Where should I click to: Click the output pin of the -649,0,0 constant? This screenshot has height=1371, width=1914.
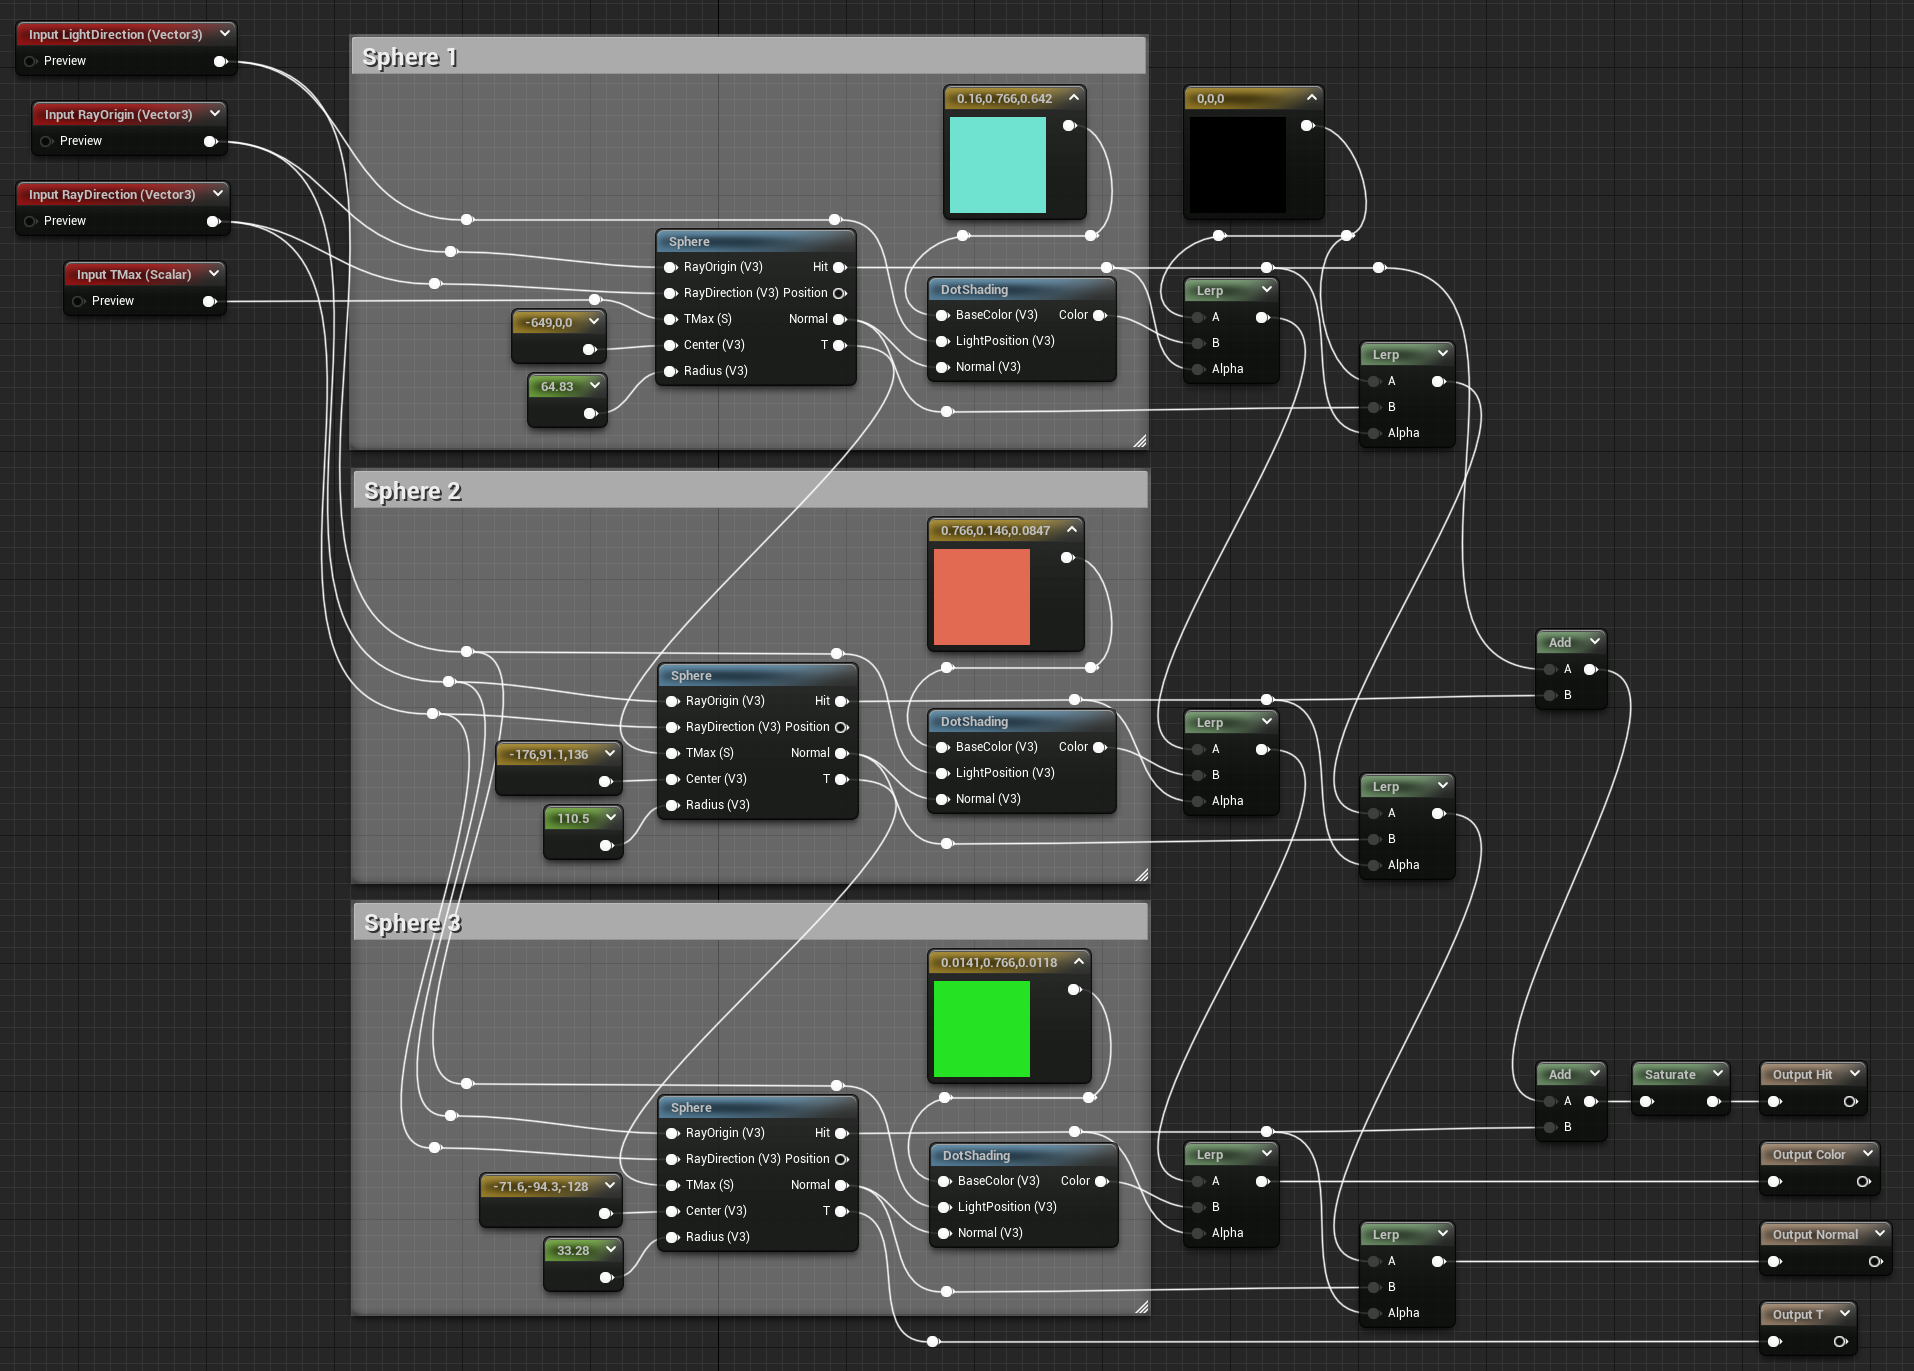pyautogui.click(x=589, y=349)
